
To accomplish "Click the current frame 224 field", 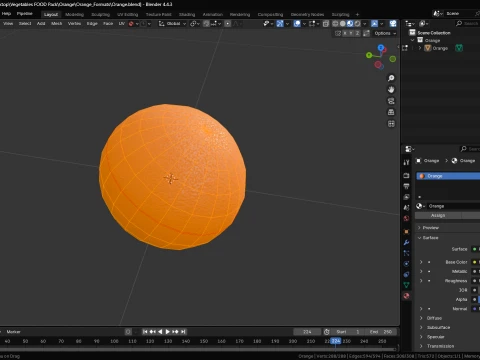I will [x=307, y=332].
